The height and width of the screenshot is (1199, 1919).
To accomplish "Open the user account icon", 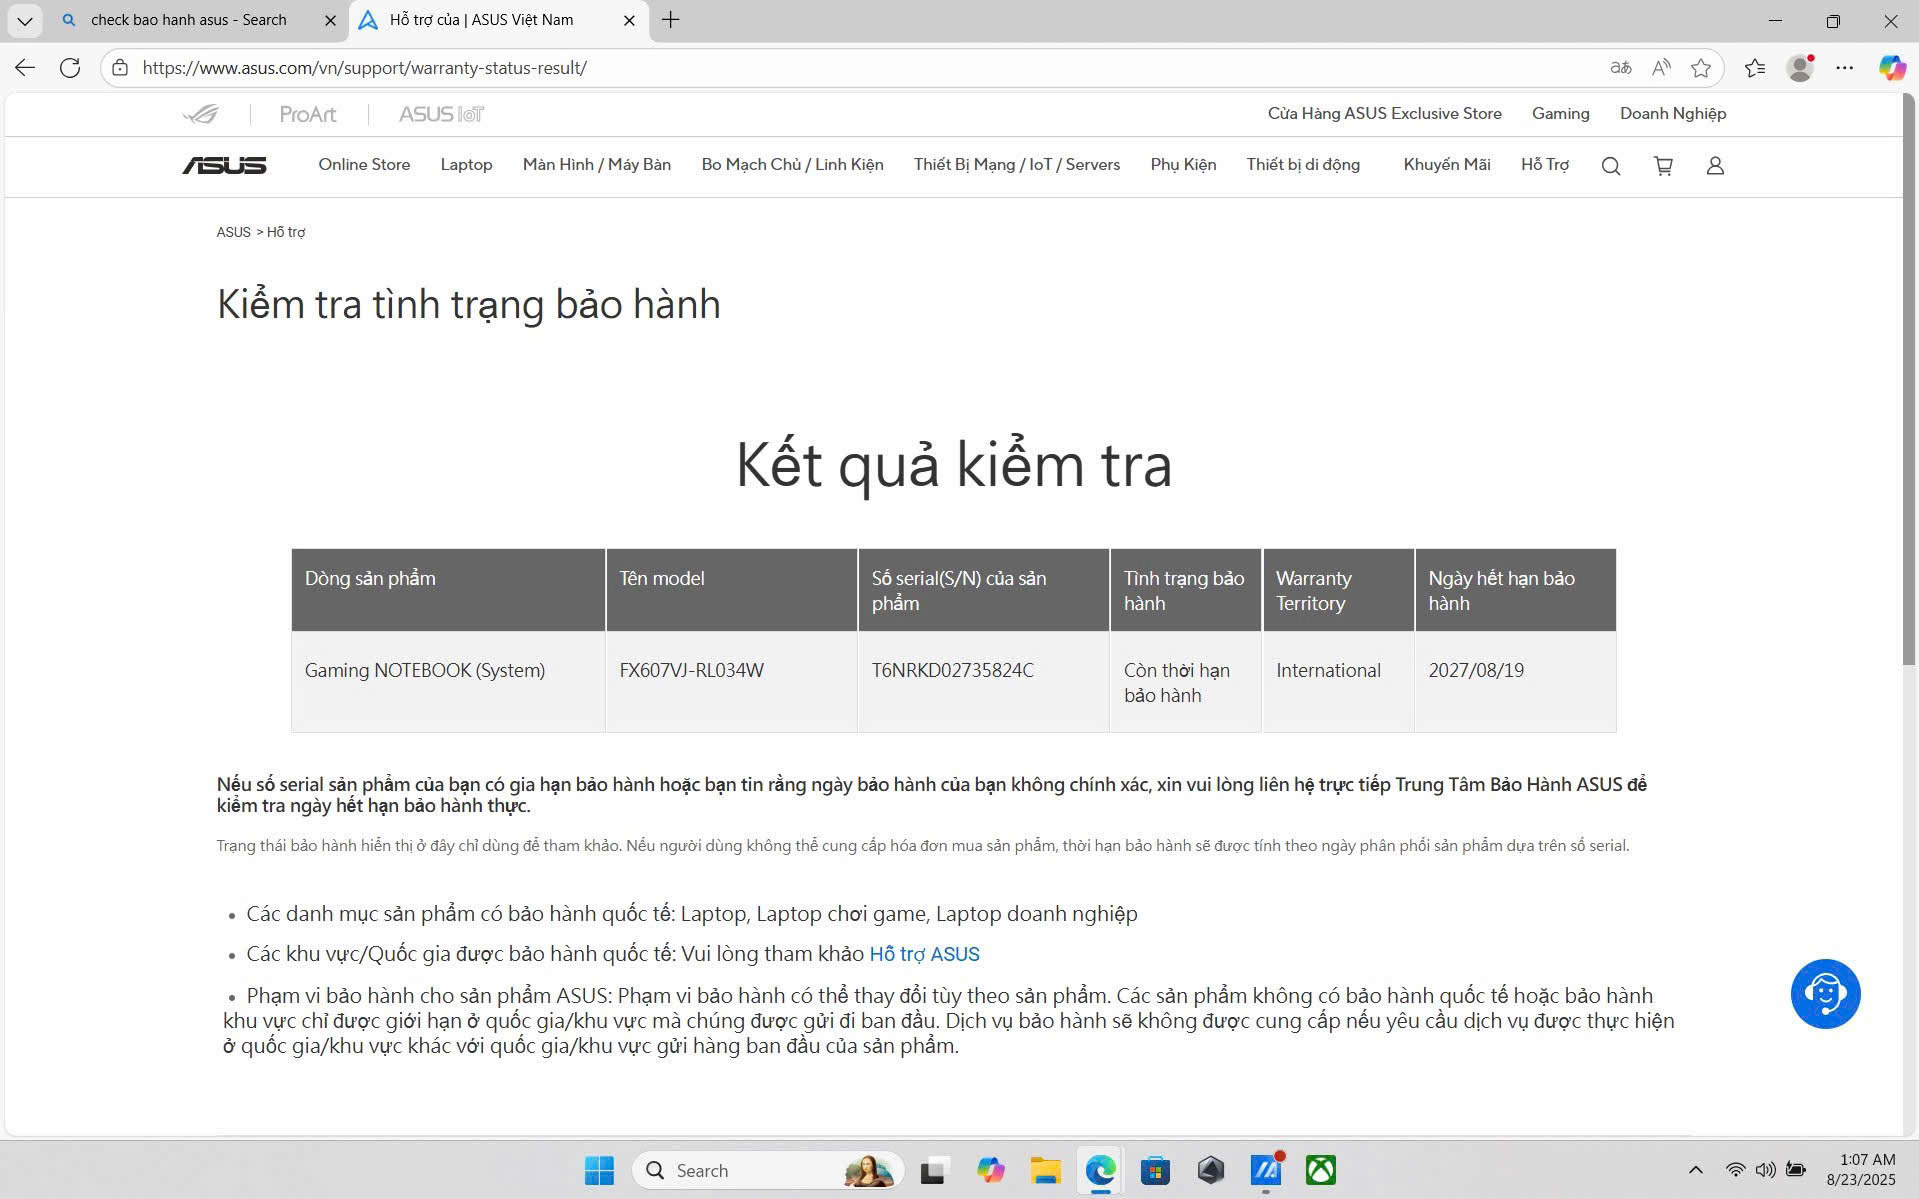I will tap(1715, 166).
